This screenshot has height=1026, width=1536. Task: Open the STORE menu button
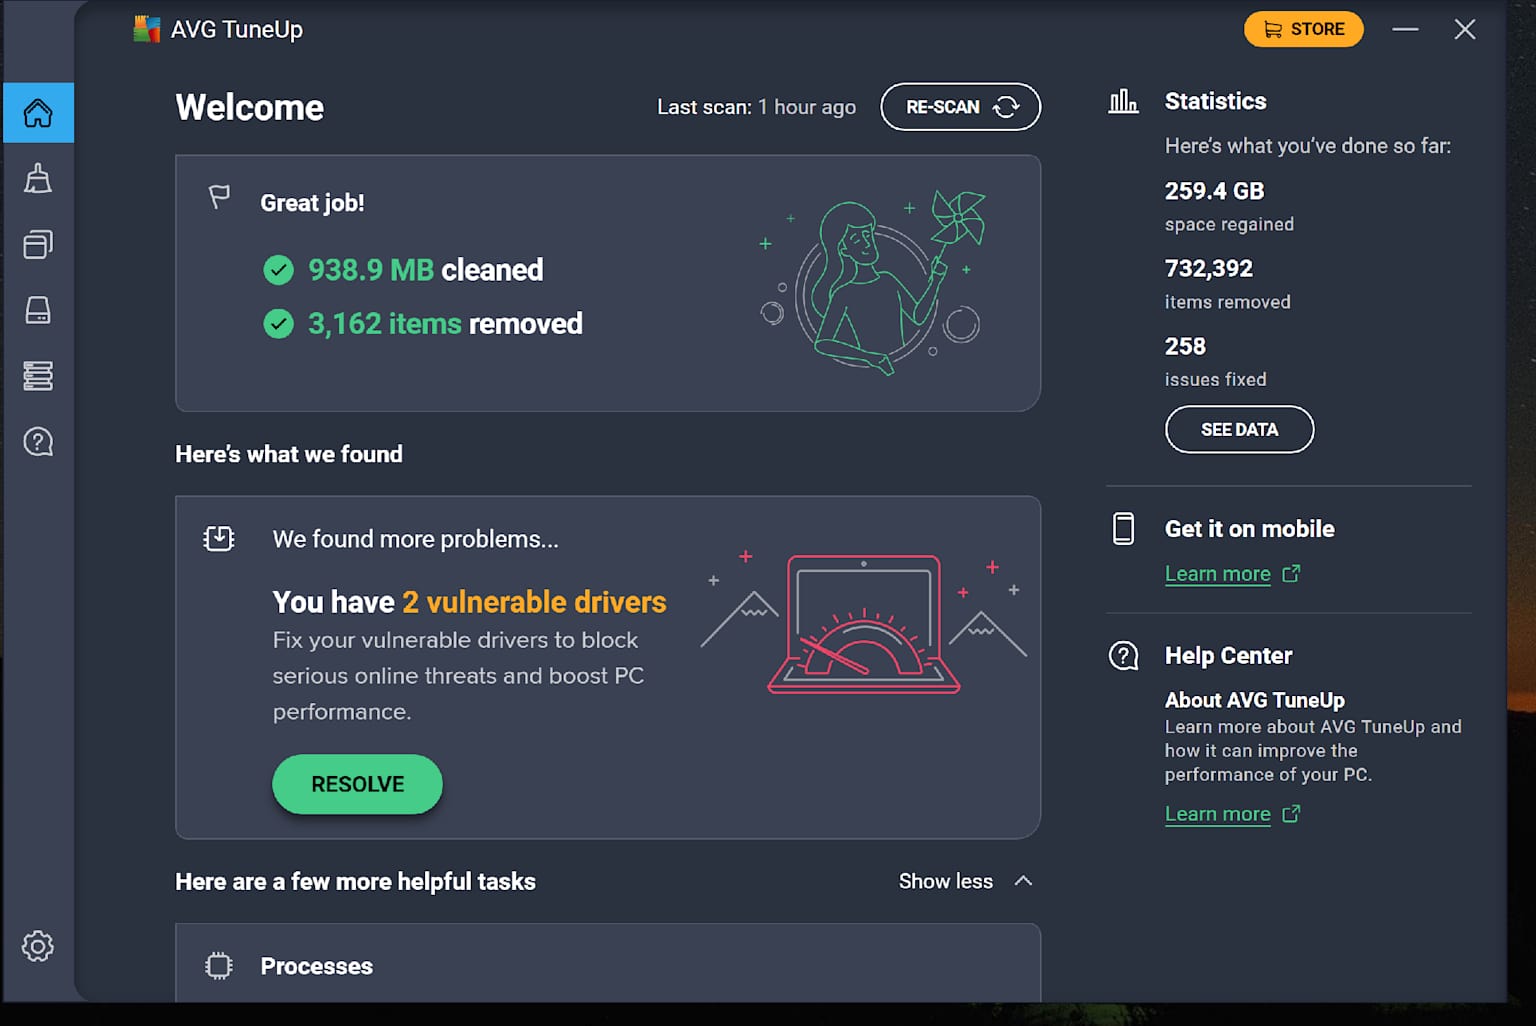(1303, 29)
